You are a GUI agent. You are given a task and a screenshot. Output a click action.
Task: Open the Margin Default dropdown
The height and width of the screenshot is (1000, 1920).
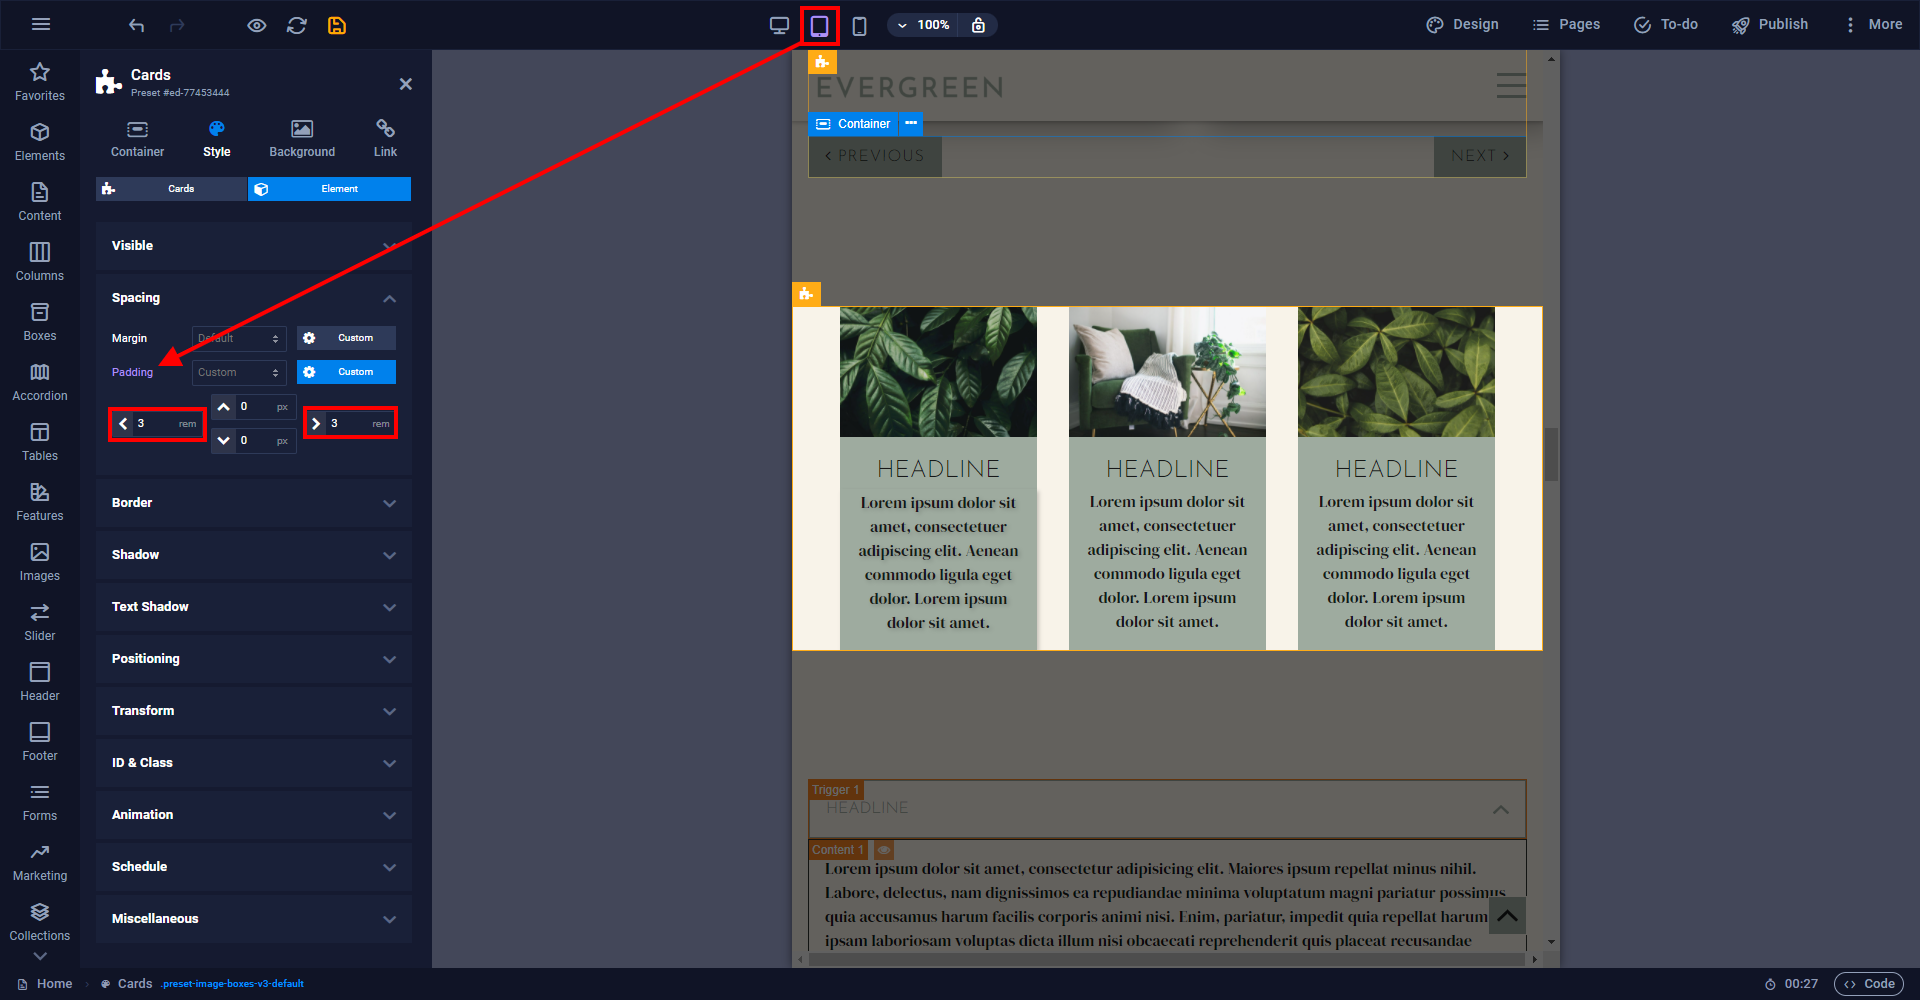(x=239, y=338)
